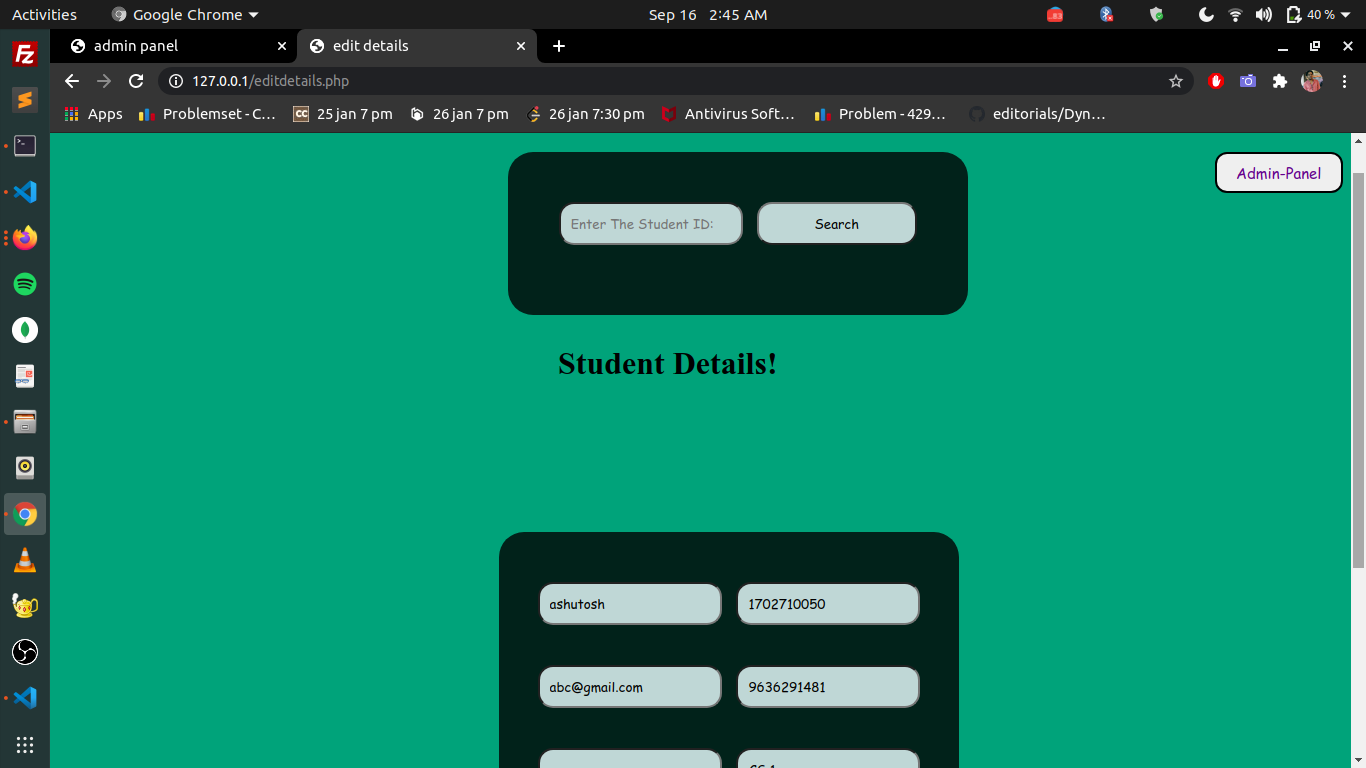This screenshot has width=1366, height=768.
Task: Launch VLC media player from dock
Action: pos(25,560)
